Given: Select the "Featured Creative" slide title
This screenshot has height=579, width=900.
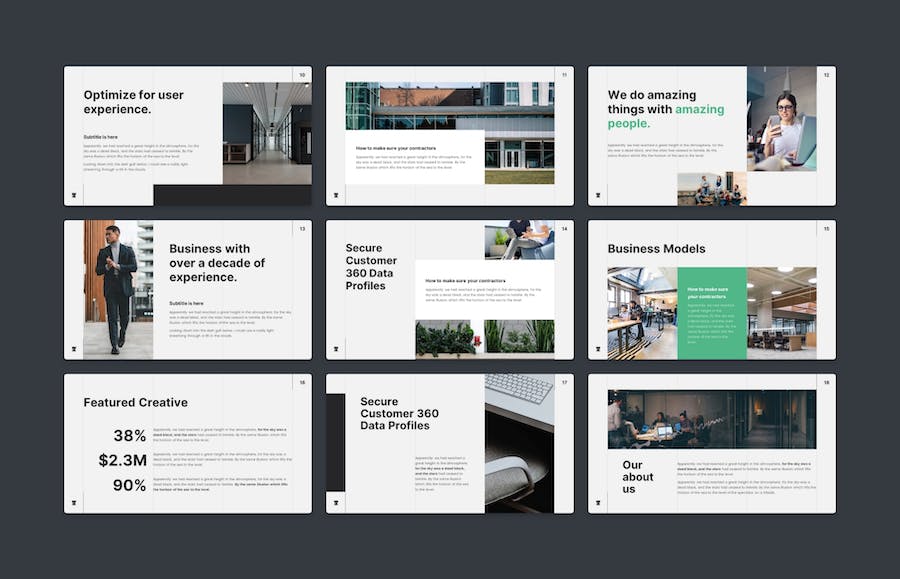Looking at the screenshot, I should [x=135, y=403].
